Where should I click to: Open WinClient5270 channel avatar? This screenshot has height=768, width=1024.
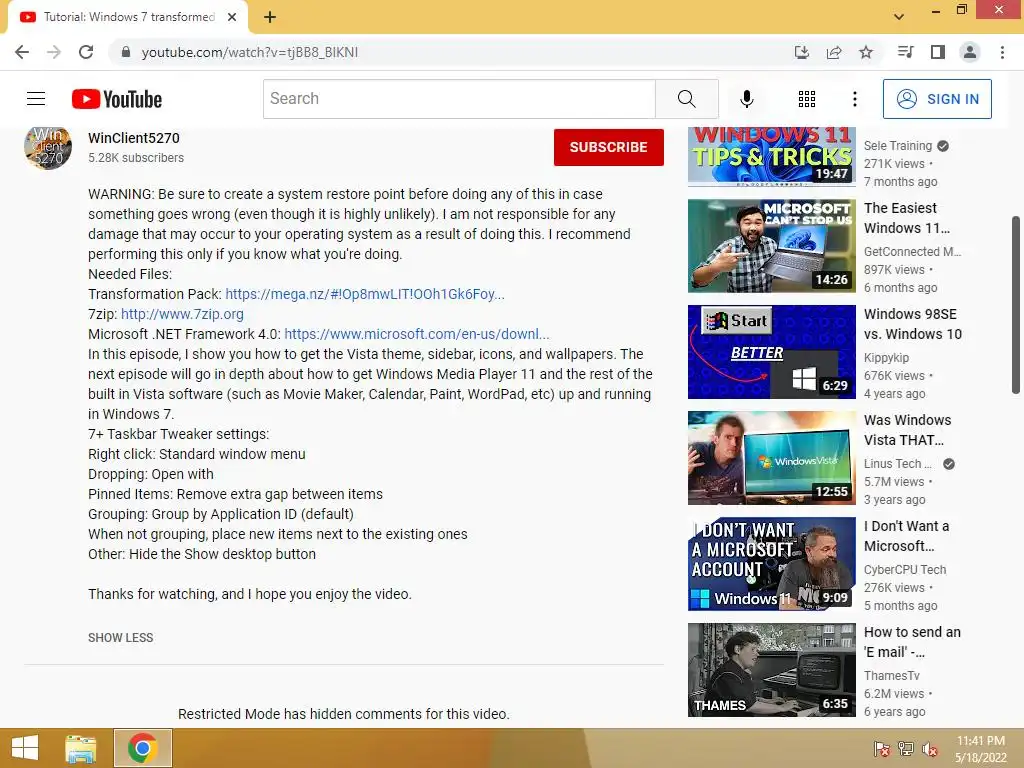[x=48, y=148]
